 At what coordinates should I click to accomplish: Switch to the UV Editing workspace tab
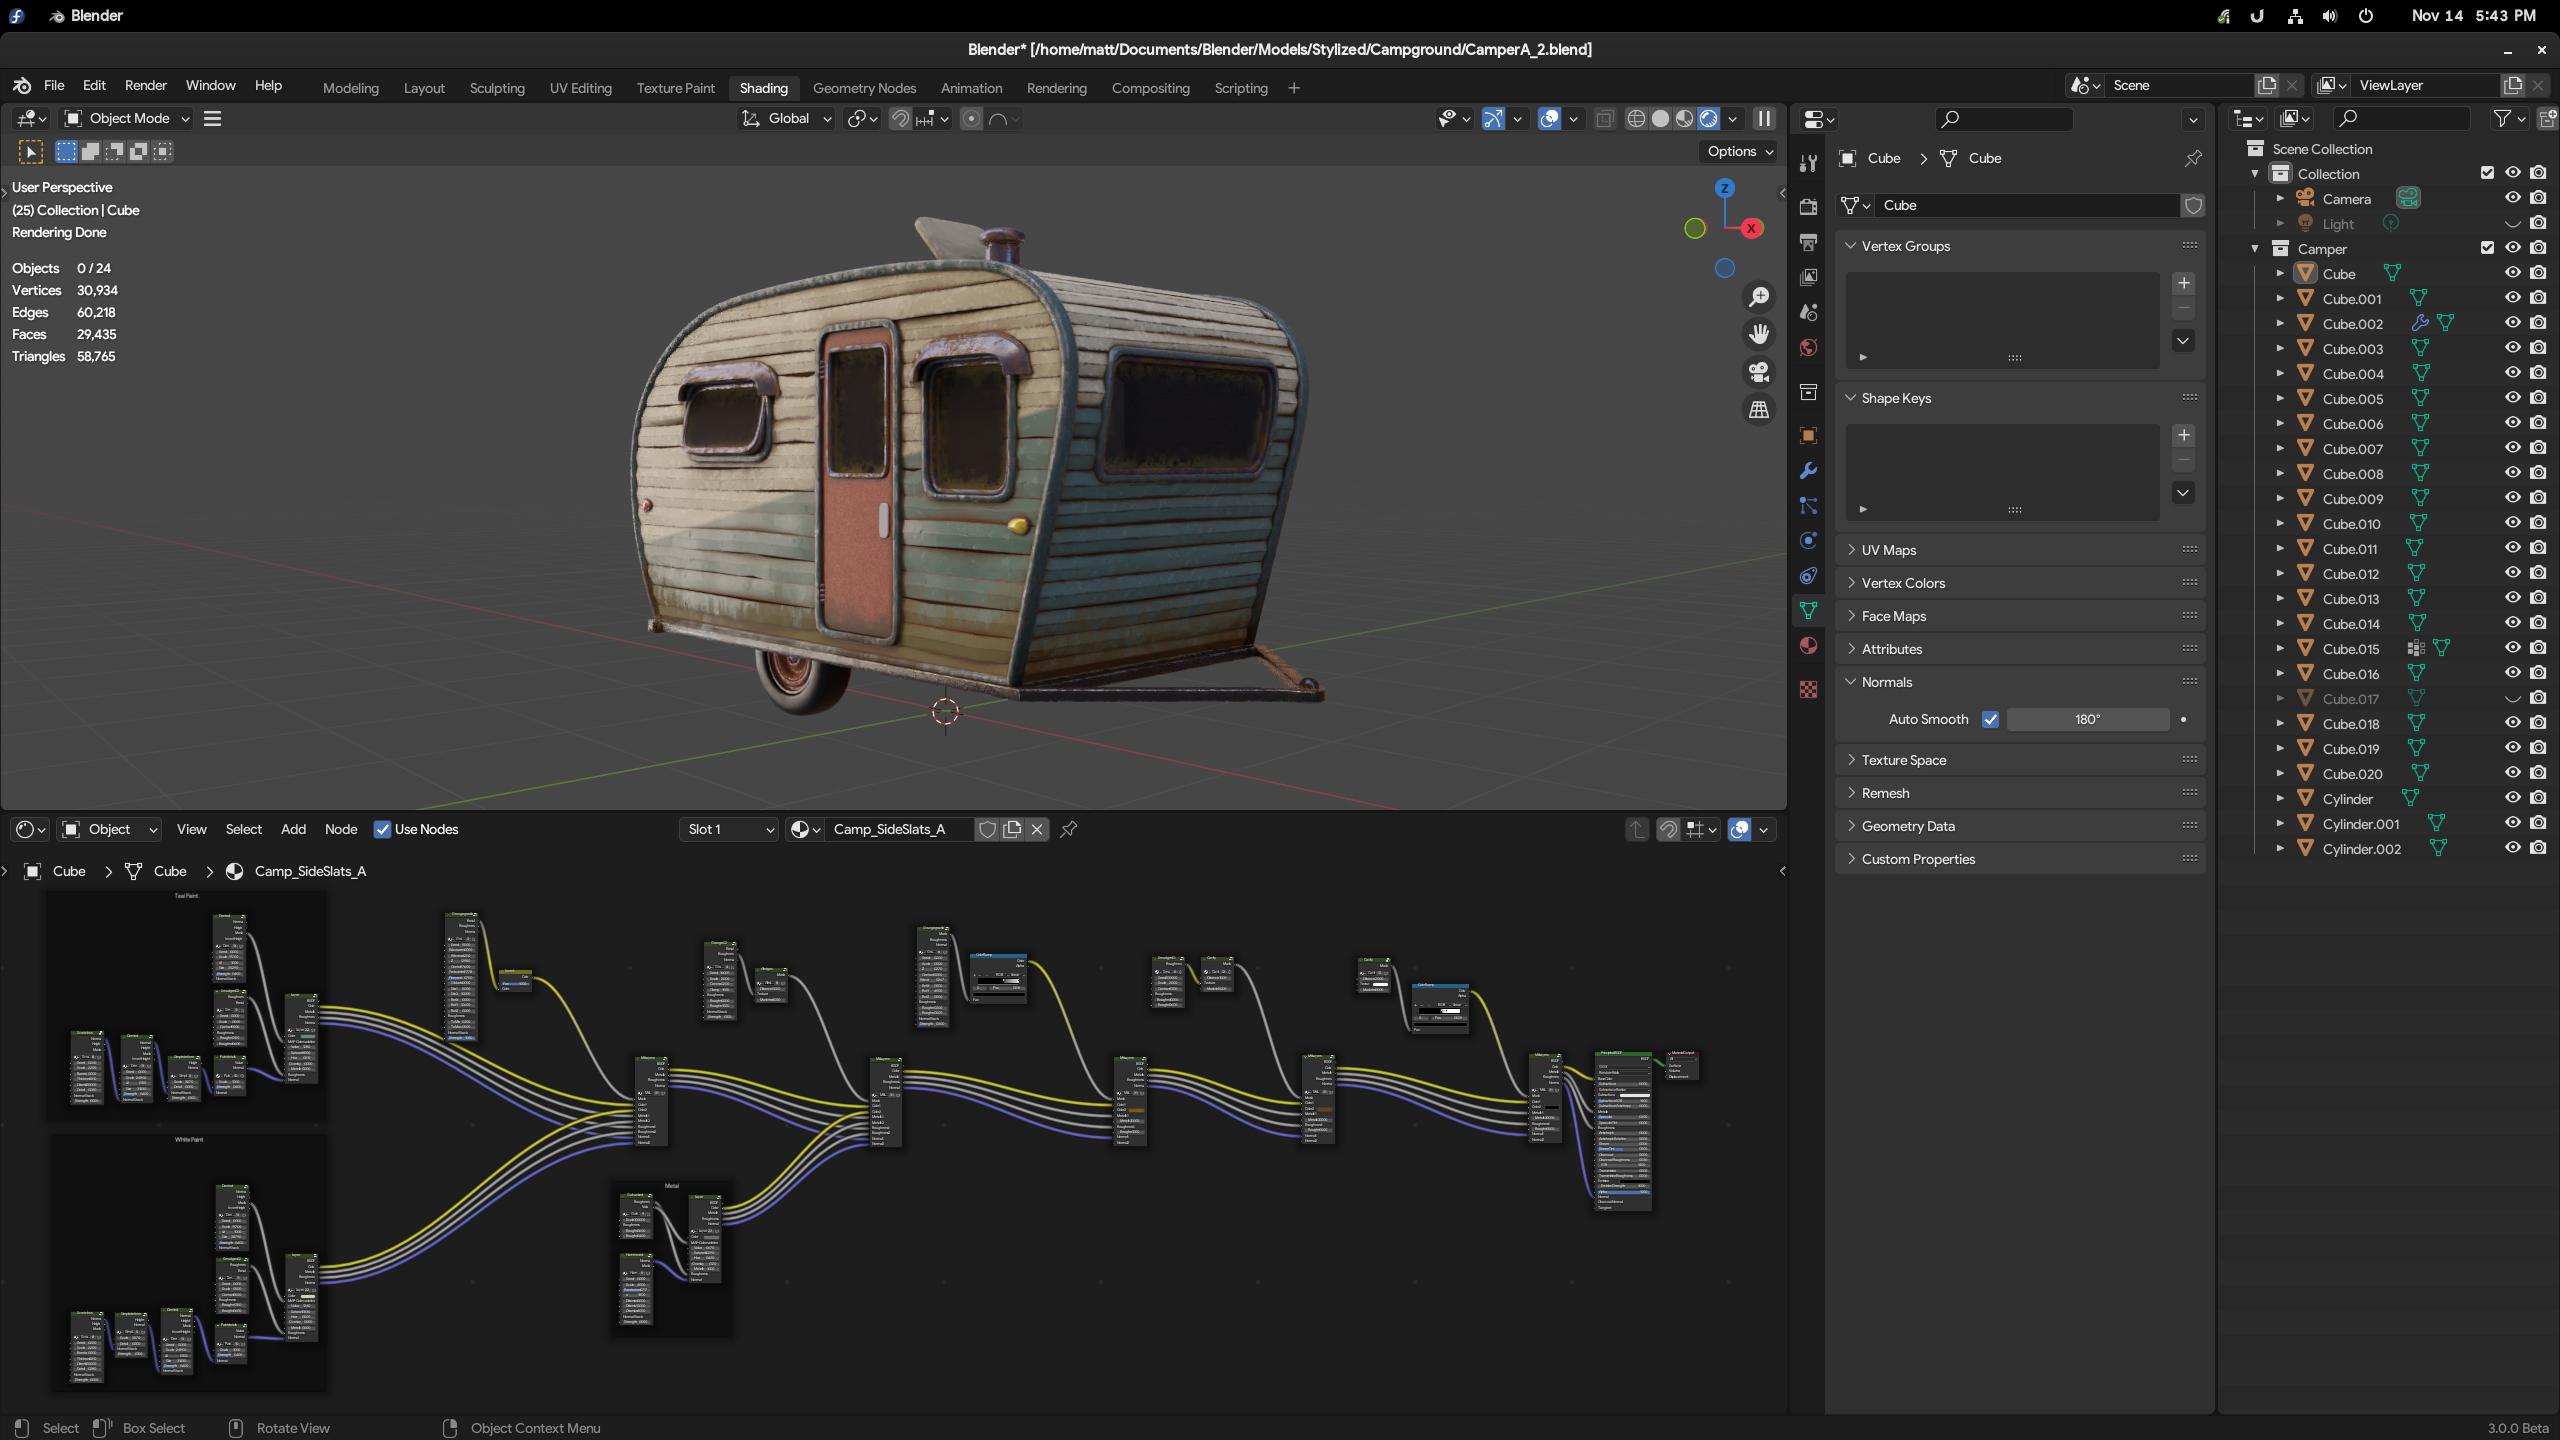(x=581, y=88)
